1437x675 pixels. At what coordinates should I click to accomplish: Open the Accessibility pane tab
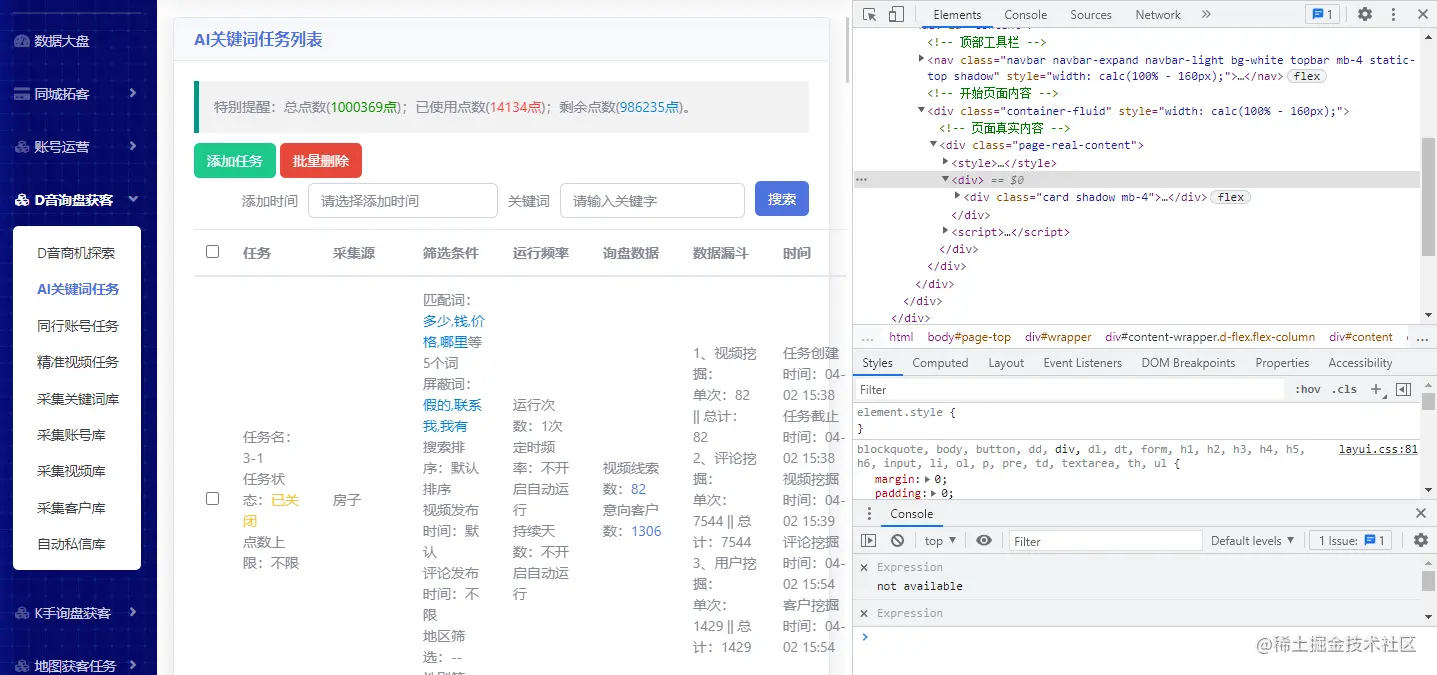point(1360,363)
